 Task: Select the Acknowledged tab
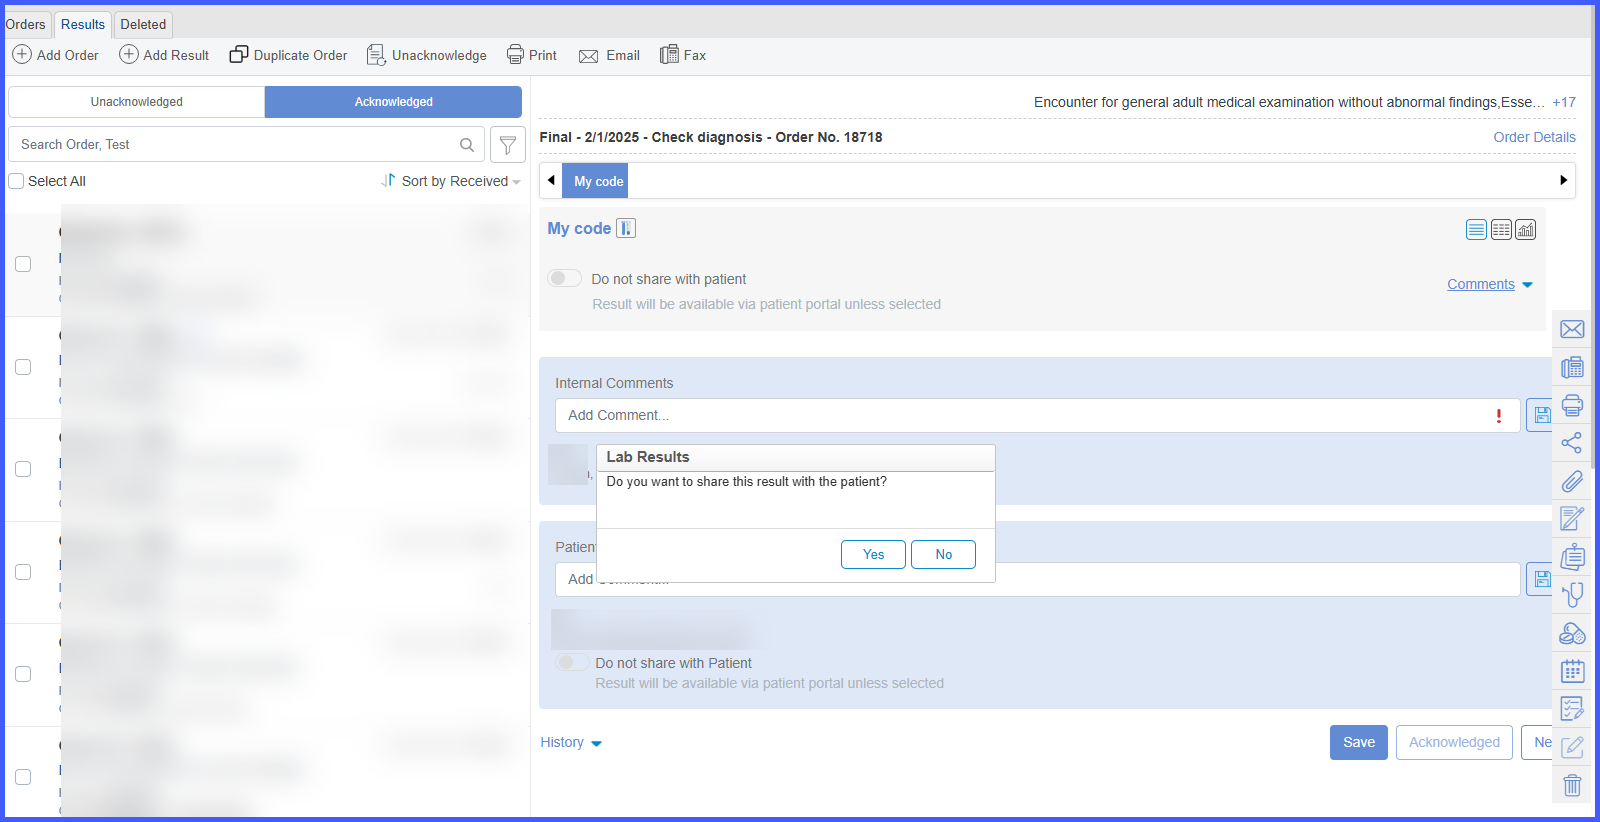coord(394,102)
